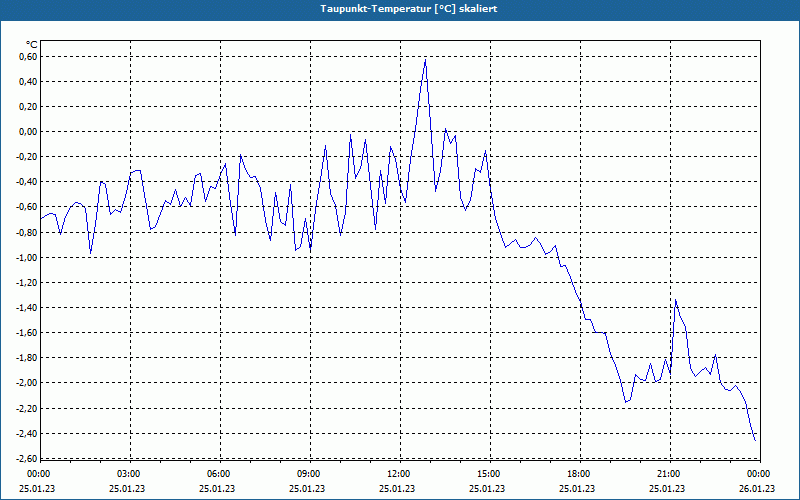Click the -0,20 y-axis value
The height and width of the screenshot is (500, 800).
[28, 157]
